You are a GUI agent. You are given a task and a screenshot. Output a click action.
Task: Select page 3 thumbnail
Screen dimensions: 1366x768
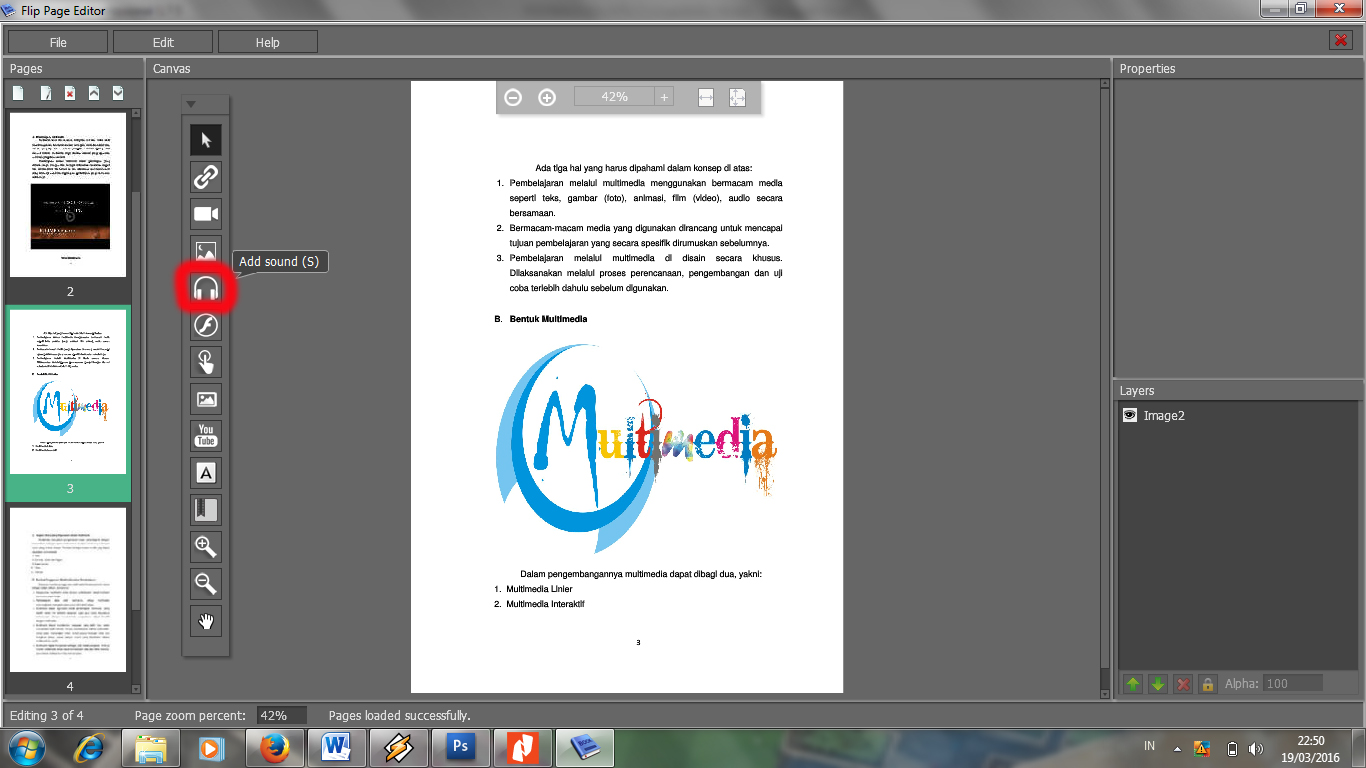[68, 391]
